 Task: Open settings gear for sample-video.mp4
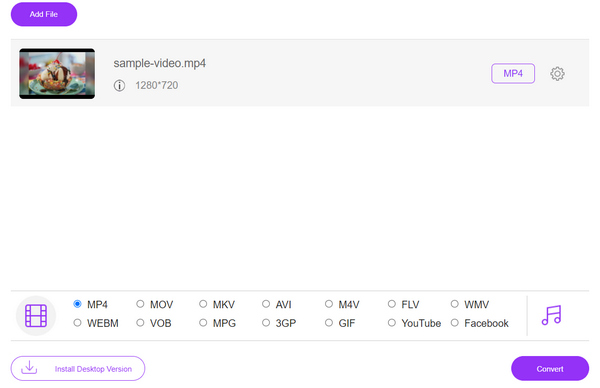(557, 73)
